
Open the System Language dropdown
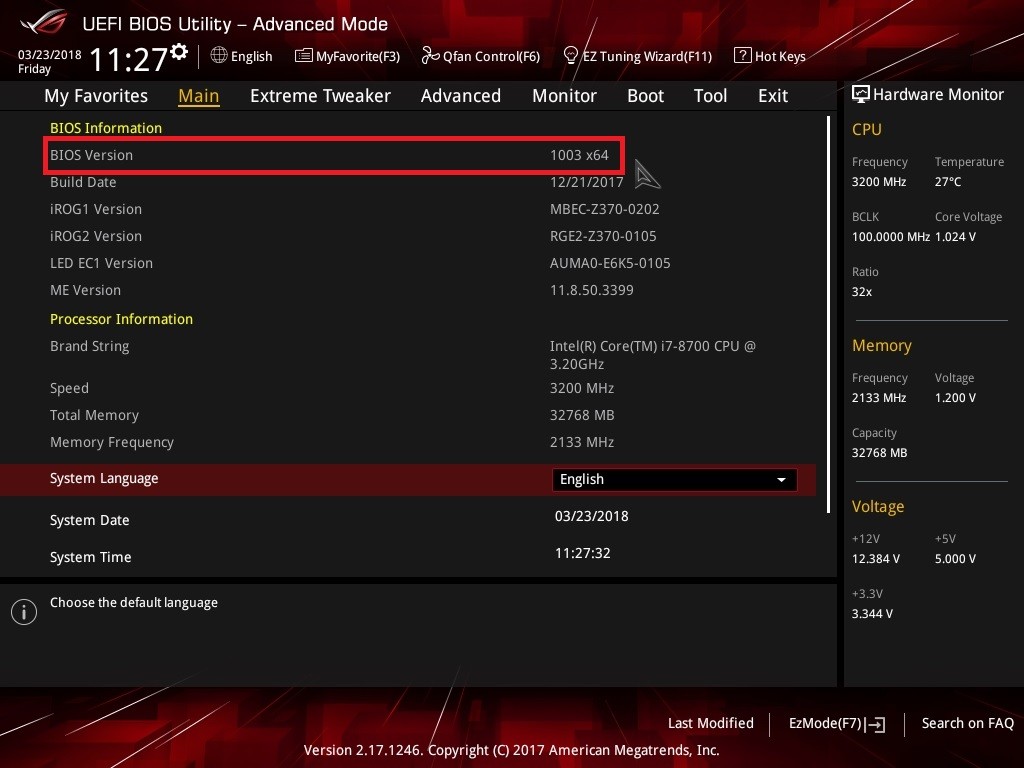point(674,479)
